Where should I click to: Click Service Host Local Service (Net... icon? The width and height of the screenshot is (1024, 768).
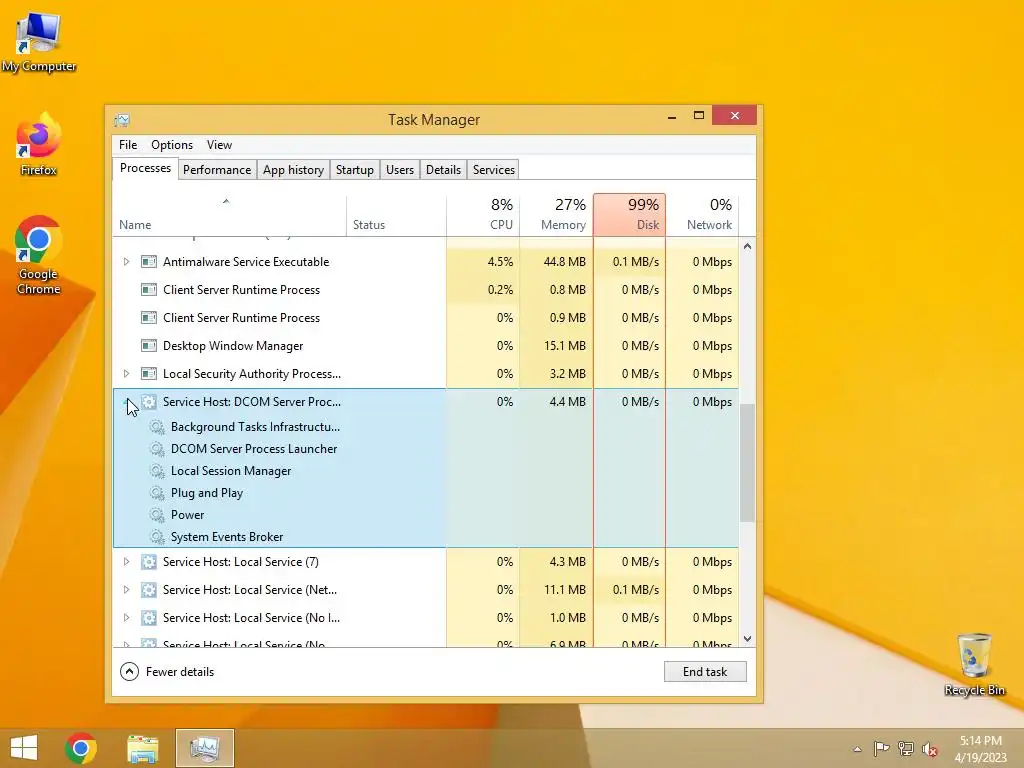[149, 590]
